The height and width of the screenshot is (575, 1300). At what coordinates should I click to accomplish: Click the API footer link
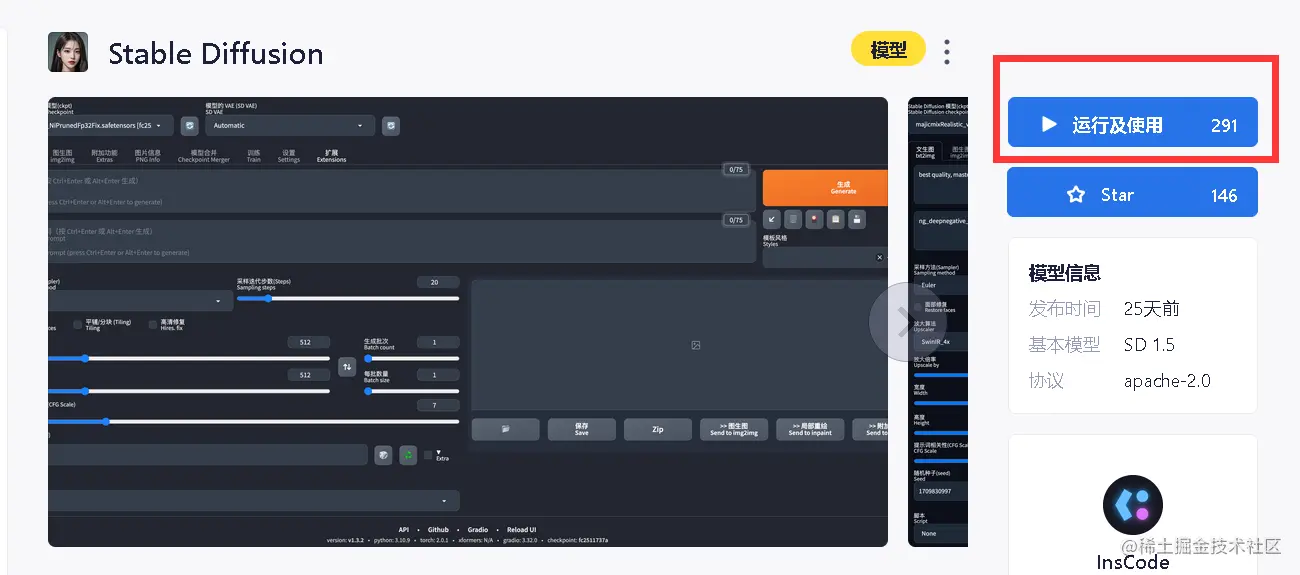pos(404,530)
